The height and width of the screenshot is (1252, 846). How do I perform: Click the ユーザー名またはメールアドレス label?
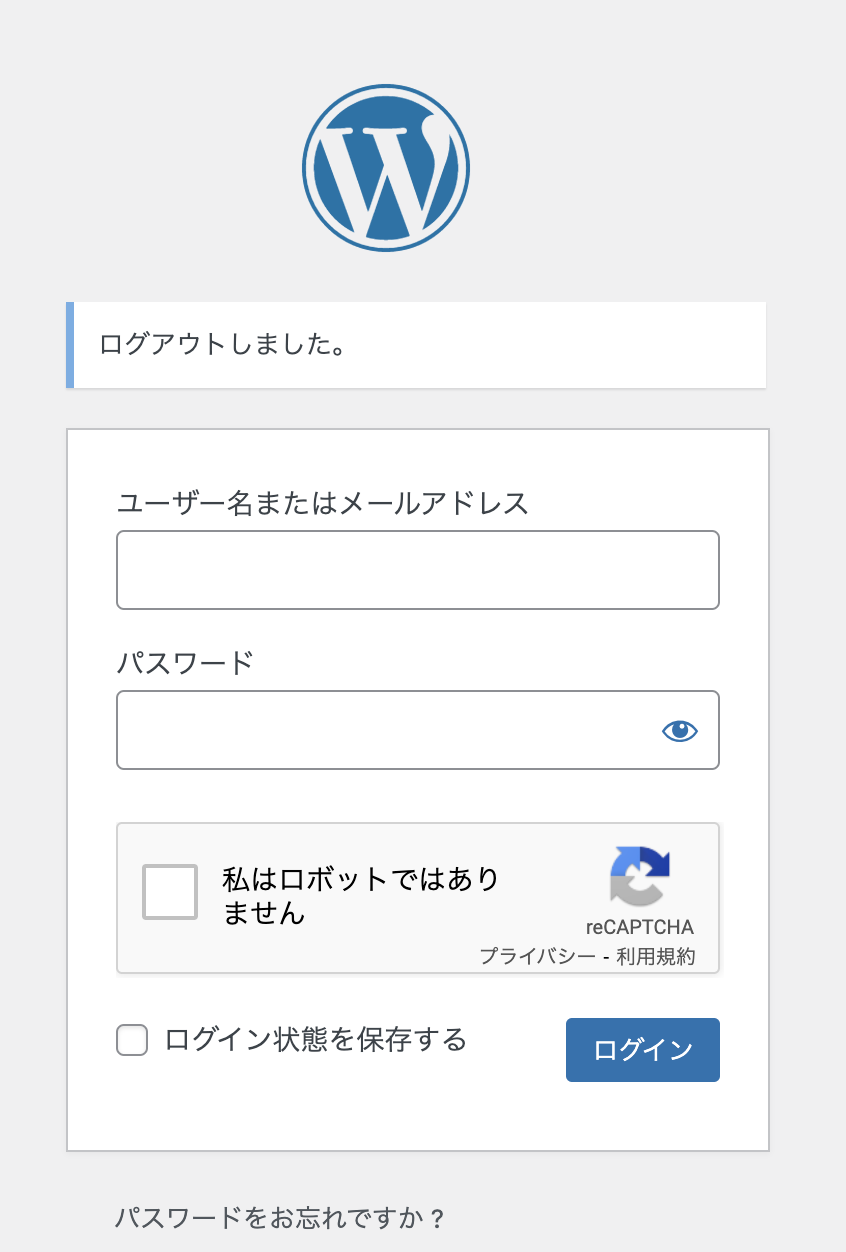pos(323,502)
